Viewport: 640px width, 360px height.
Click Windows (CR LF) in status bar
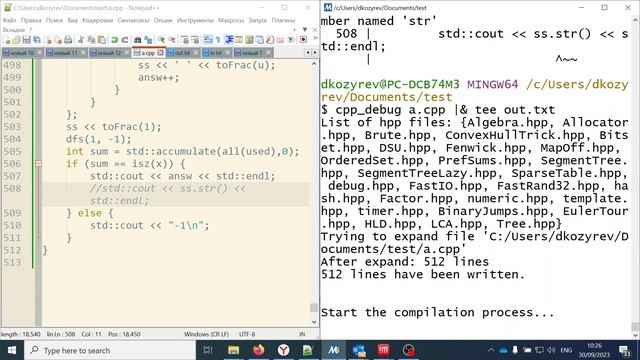point(206,334)
